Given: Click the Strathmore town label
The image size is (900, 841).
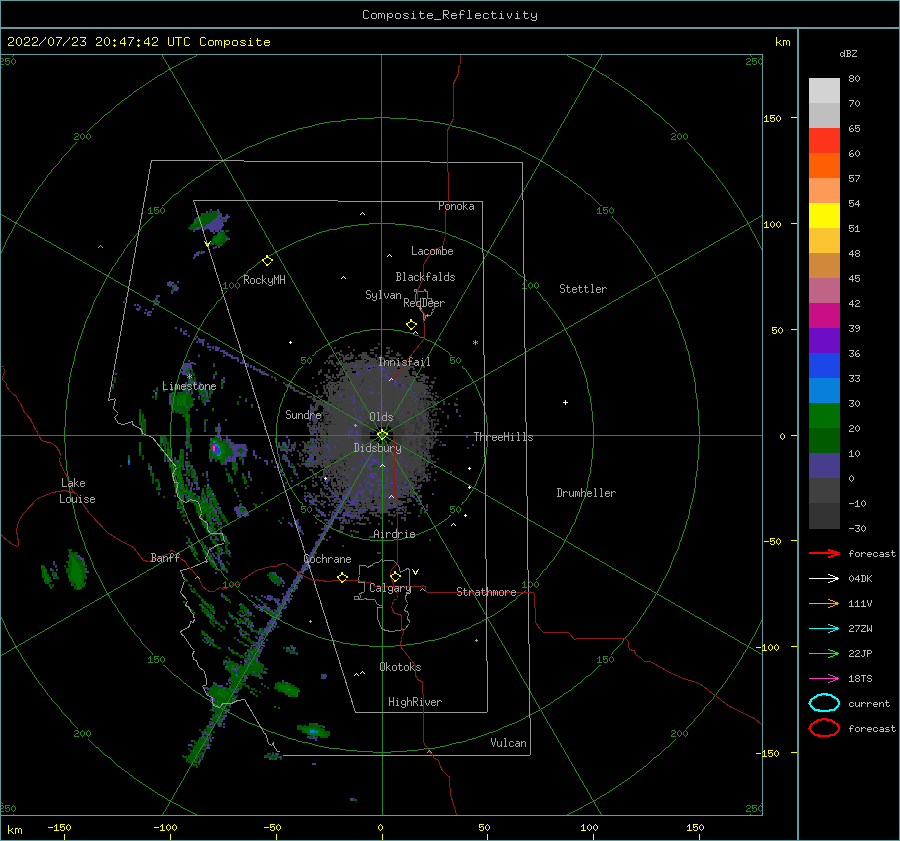Looking at the screenshot, I should (x=486, y=592).
